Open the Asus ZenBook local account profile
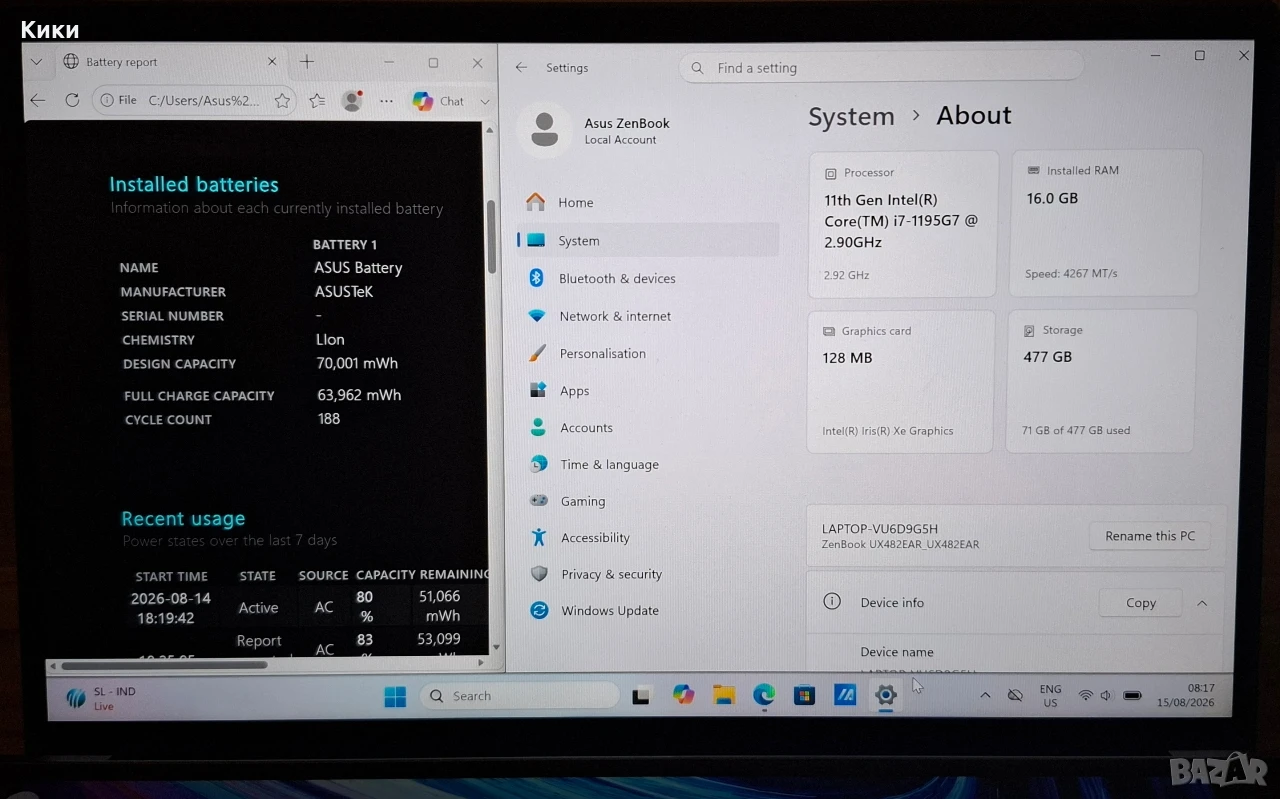The image size is (1280, 799). [595, 130]
